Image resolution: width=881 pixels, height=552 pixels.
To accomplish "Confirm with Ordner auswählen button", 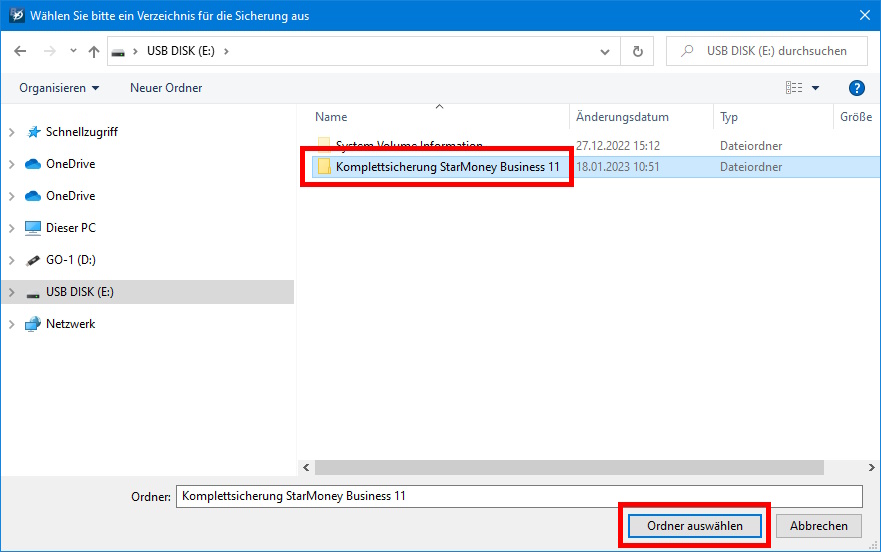I will (694, 526).
